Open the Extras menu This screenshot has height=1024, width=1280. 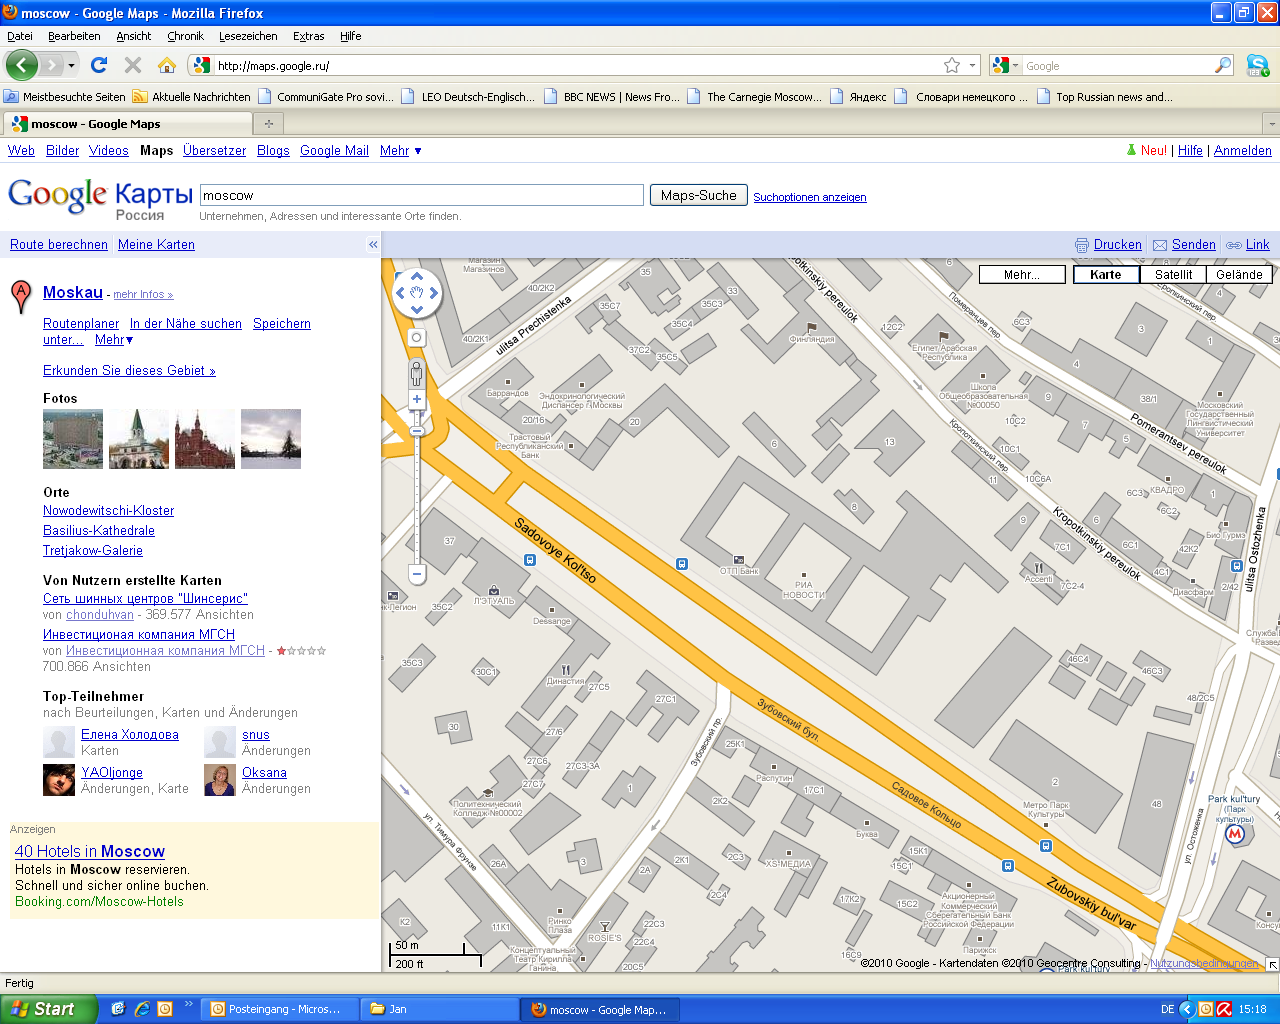coord(308,36)
